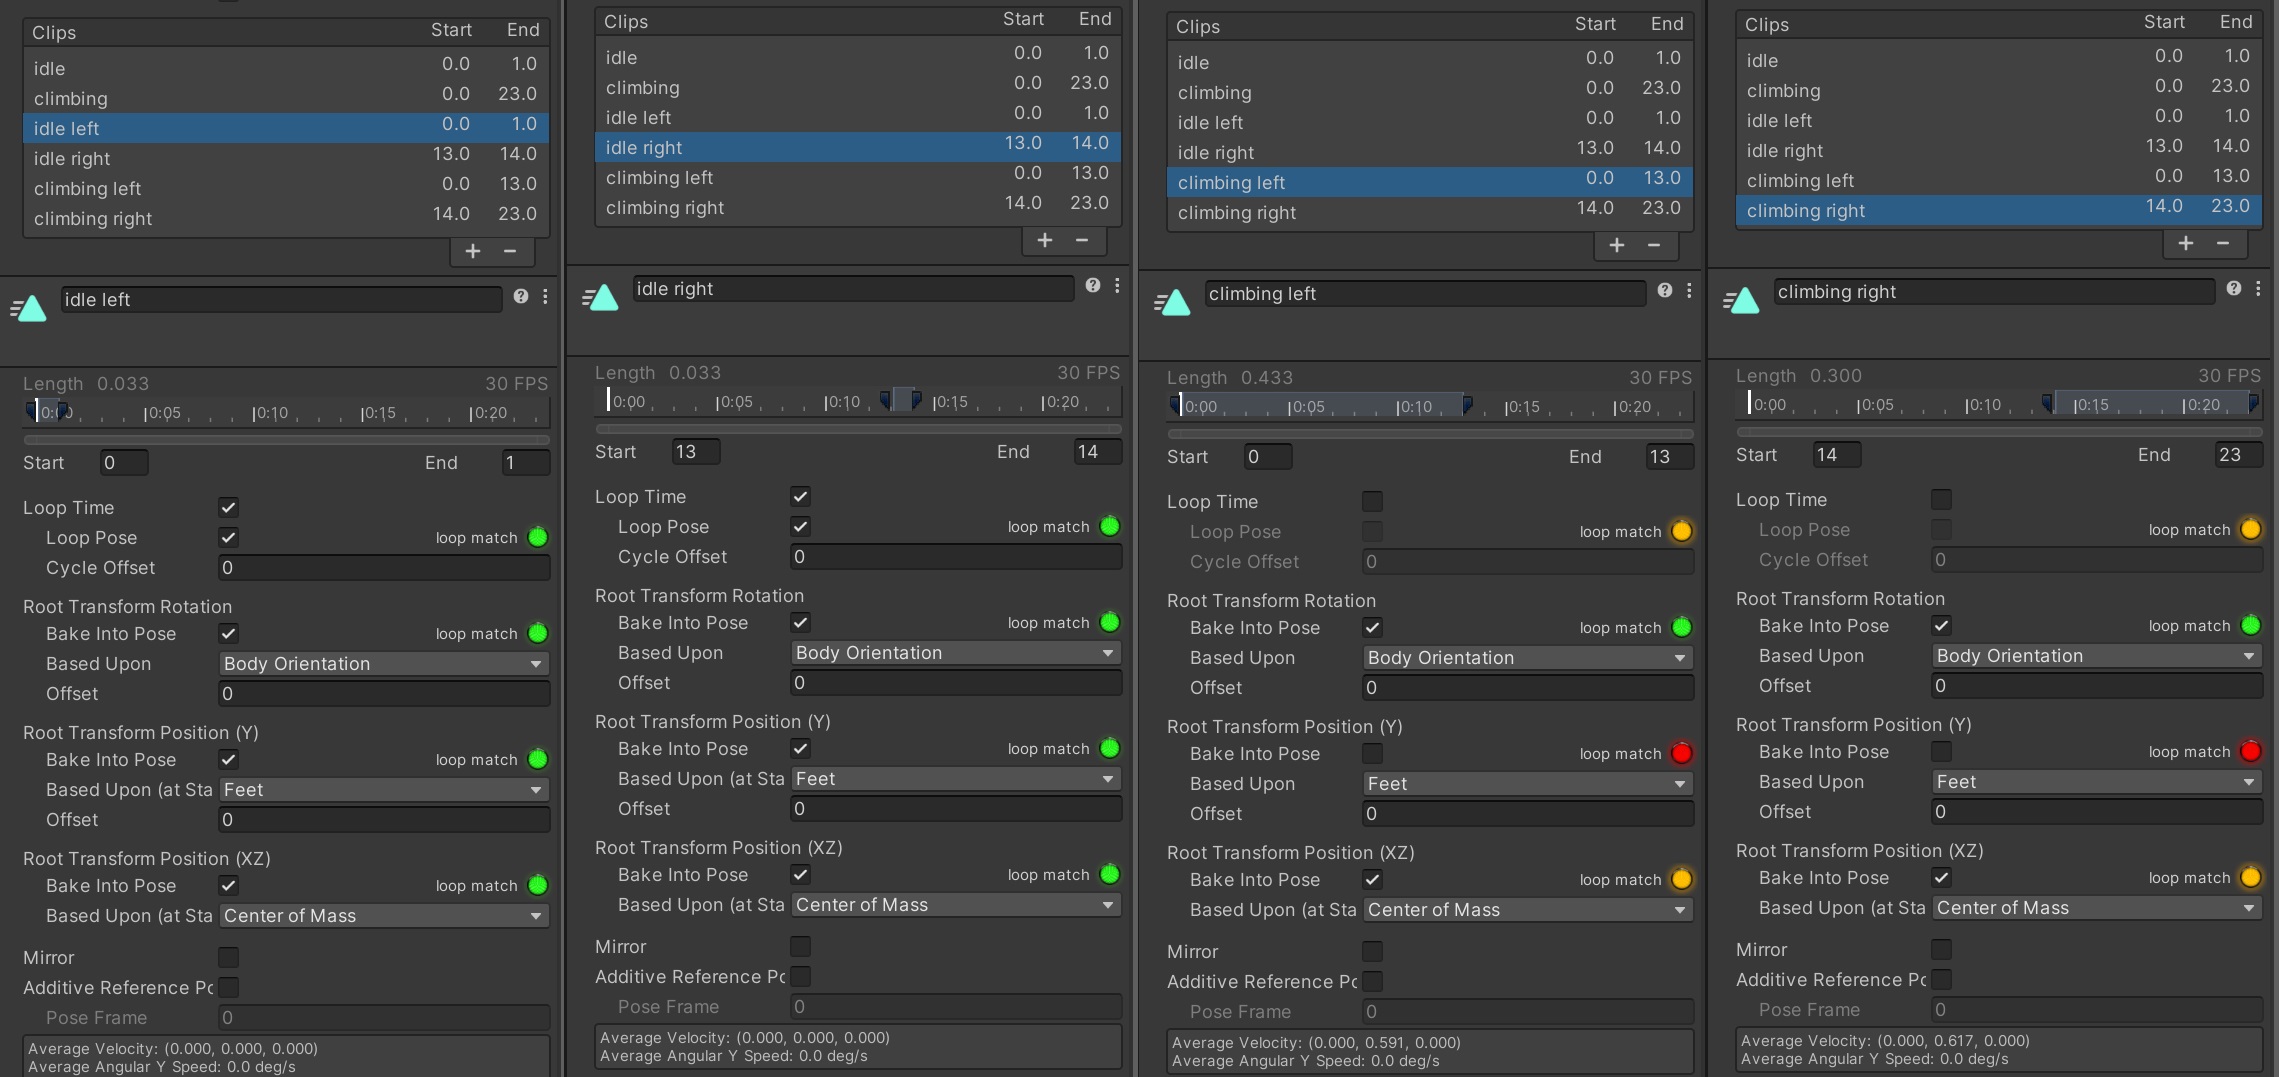Click the idle left animation clip triangle icon

coord(30,308)
